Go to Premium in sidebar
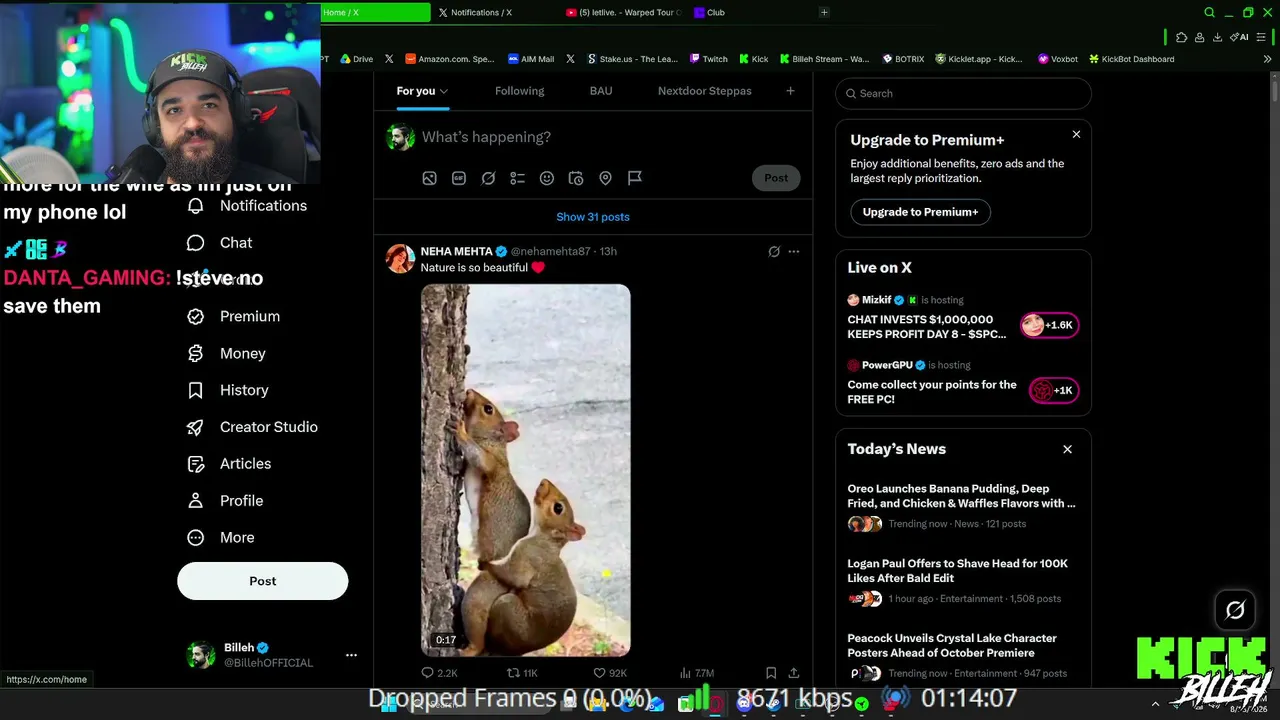 234,316
